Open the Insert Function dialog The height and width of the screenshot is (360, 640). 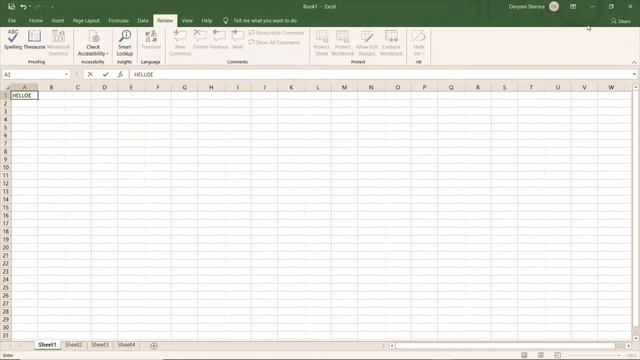click(x=120, y=74)
